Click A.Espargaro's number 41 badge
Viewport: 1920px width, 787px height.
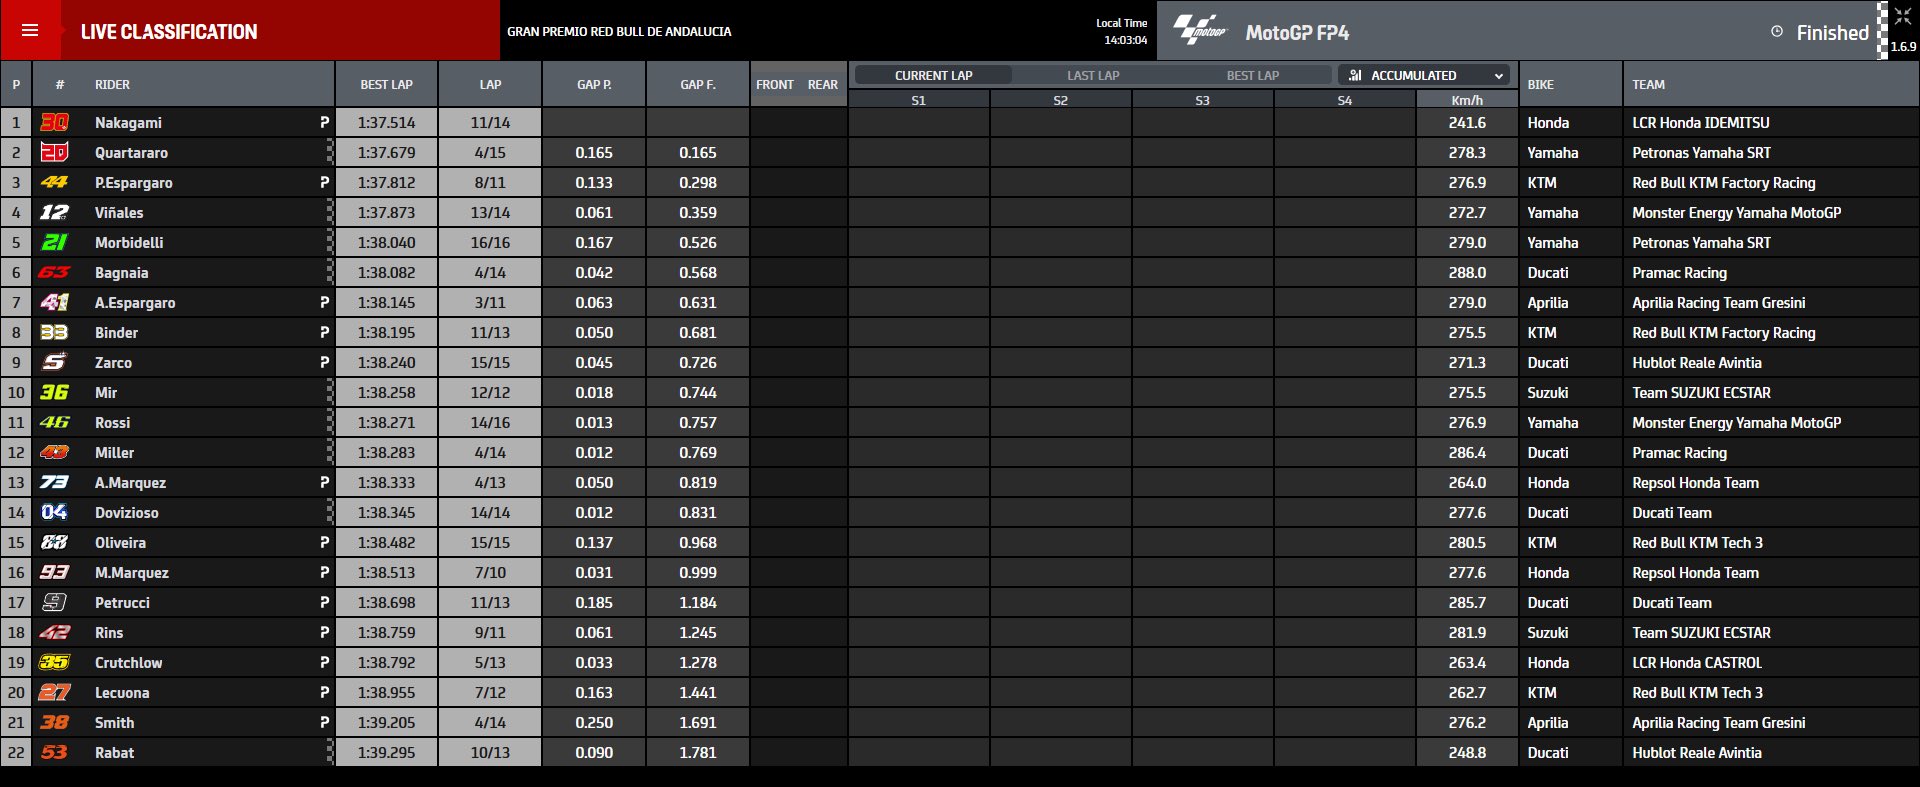click(x=54, y=302)
